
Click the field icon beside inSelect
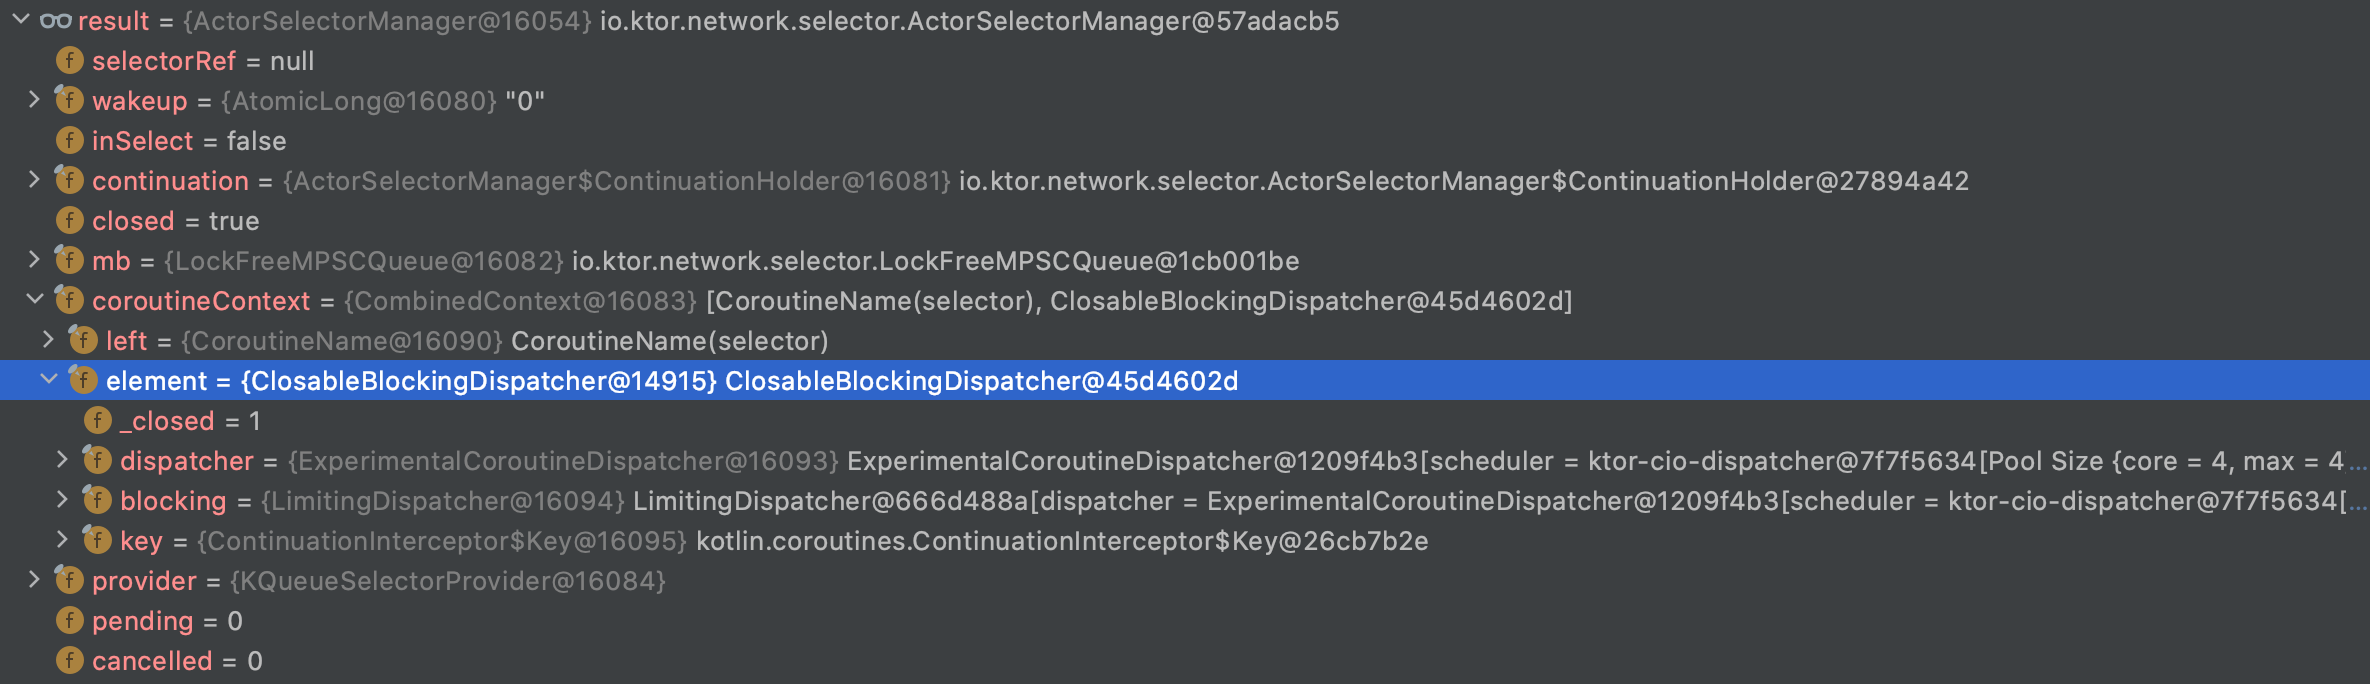click(x=67, y=140)
